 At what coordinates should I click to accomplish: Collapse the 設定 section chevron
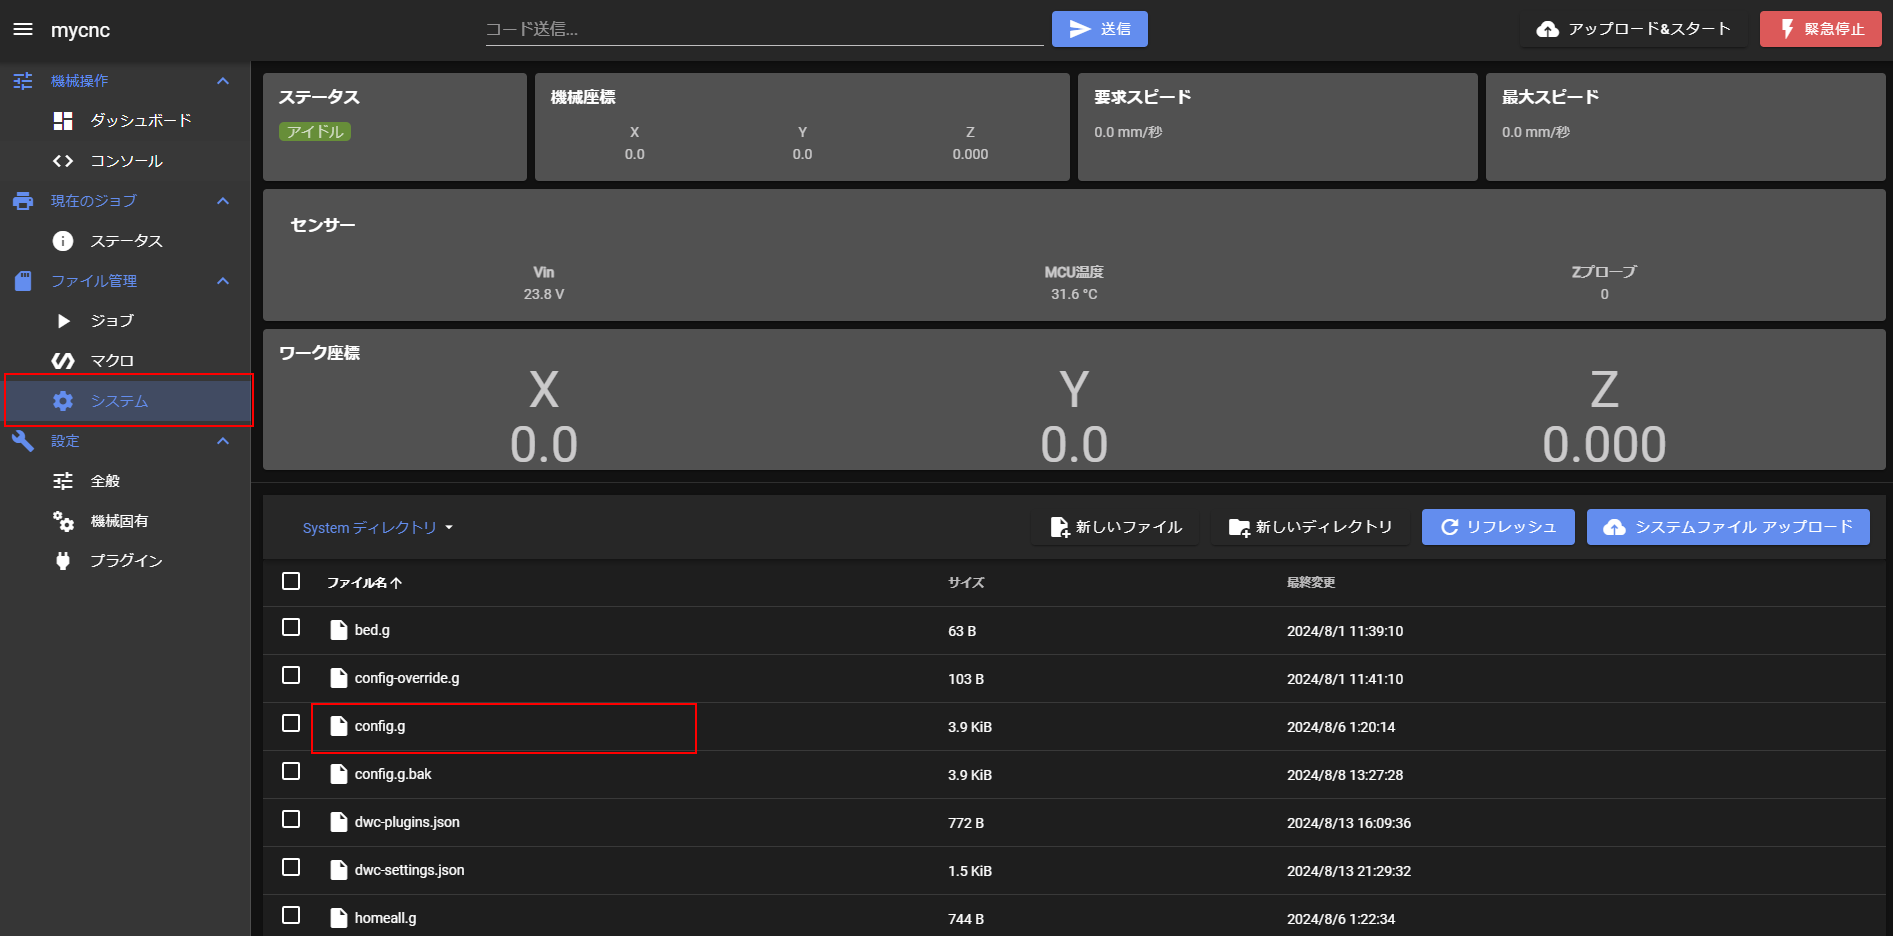click(223, 441)
